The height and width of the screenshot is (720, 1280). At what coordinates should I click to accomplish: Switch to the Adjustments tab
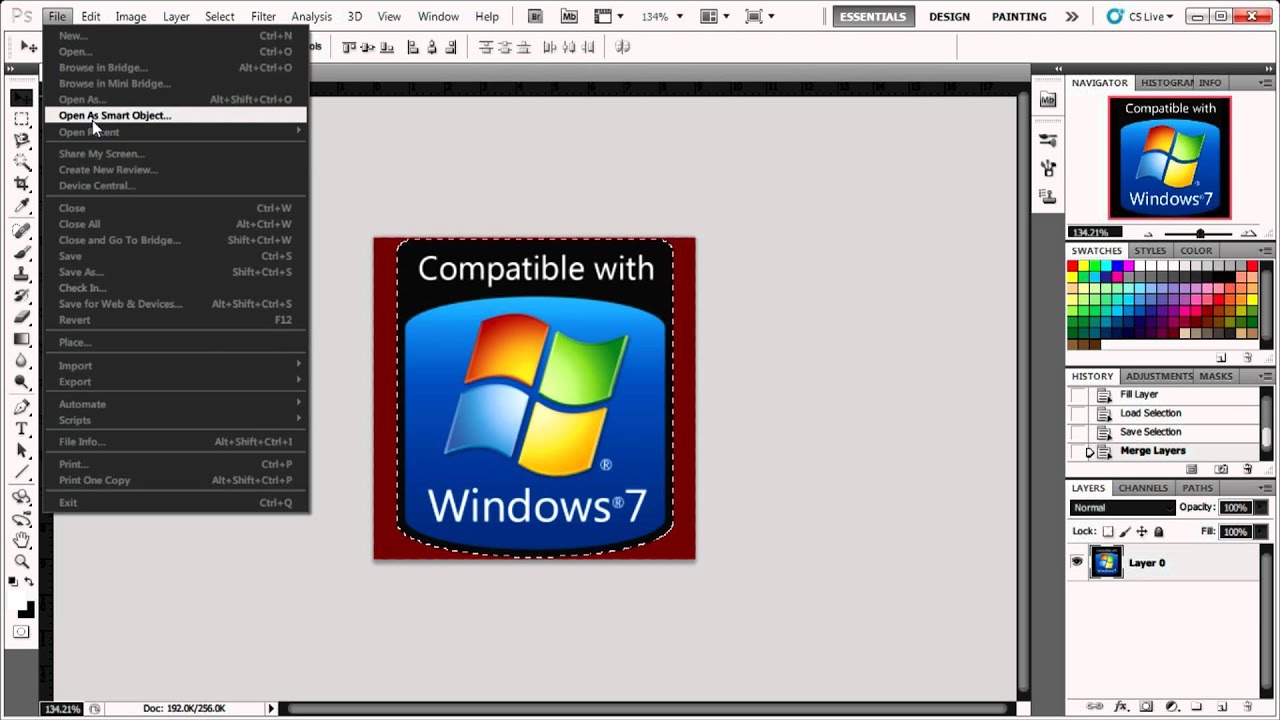click(x=1159, y=376)
